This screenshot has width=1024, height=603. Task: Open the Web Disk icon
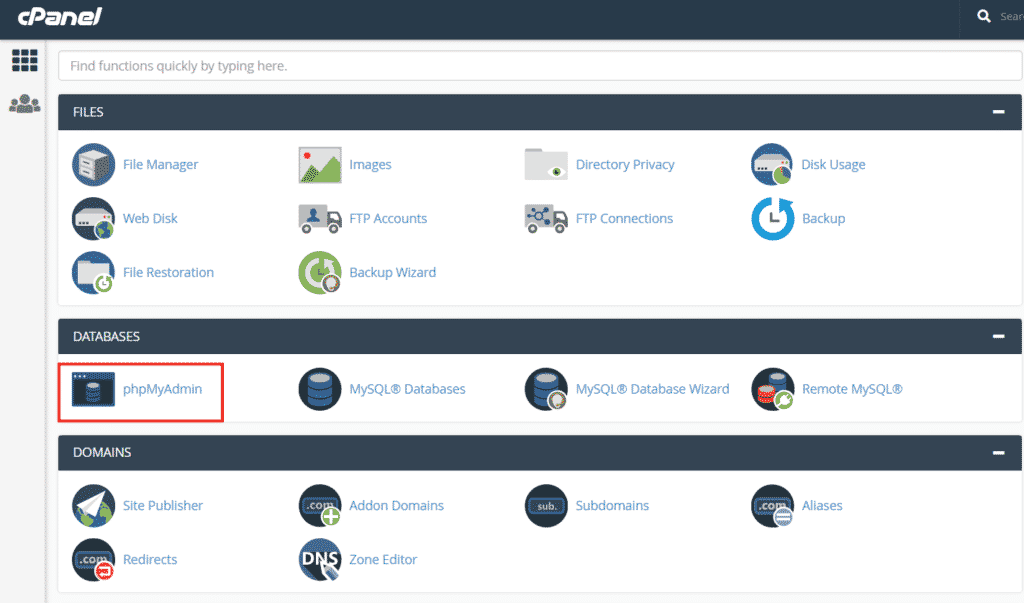(93, 219)
